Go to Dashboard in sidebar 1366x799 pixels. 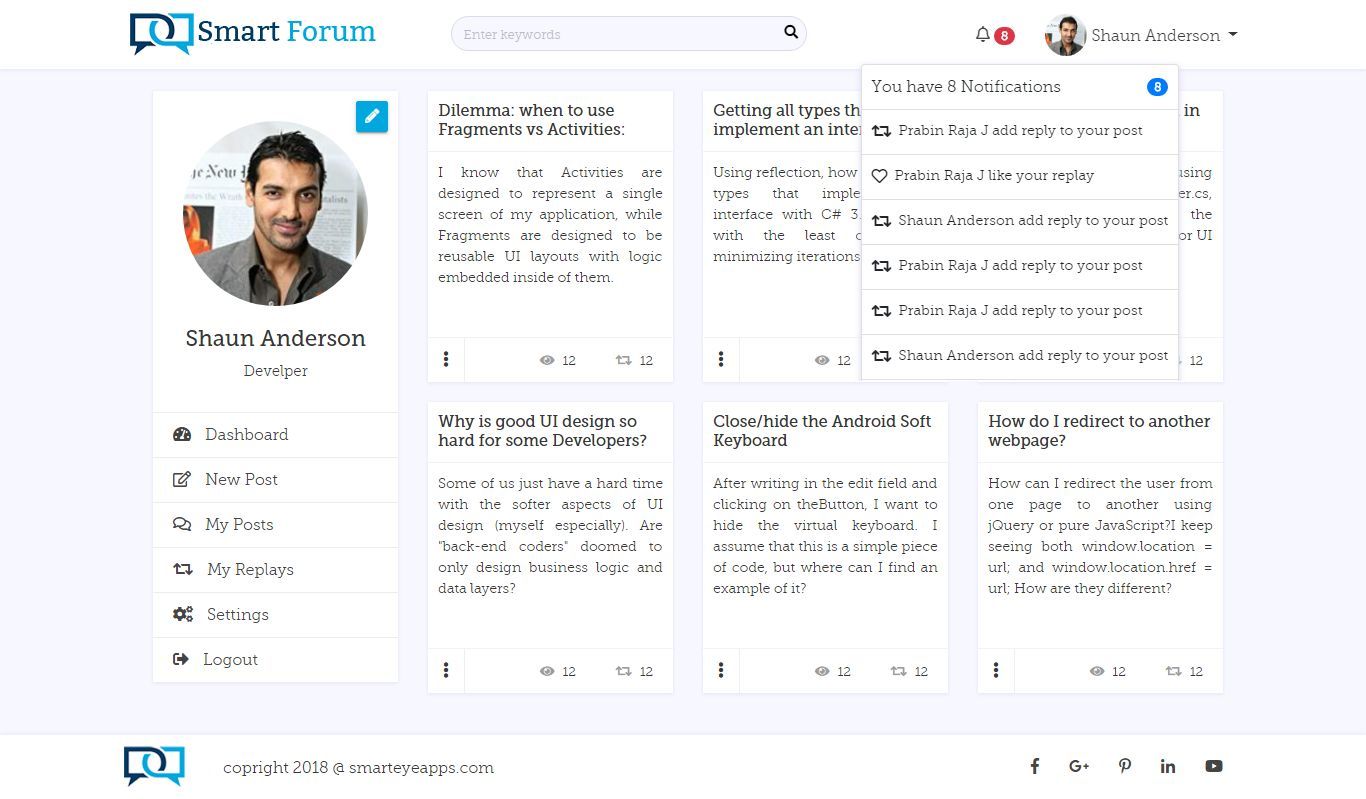pos(246,434)
